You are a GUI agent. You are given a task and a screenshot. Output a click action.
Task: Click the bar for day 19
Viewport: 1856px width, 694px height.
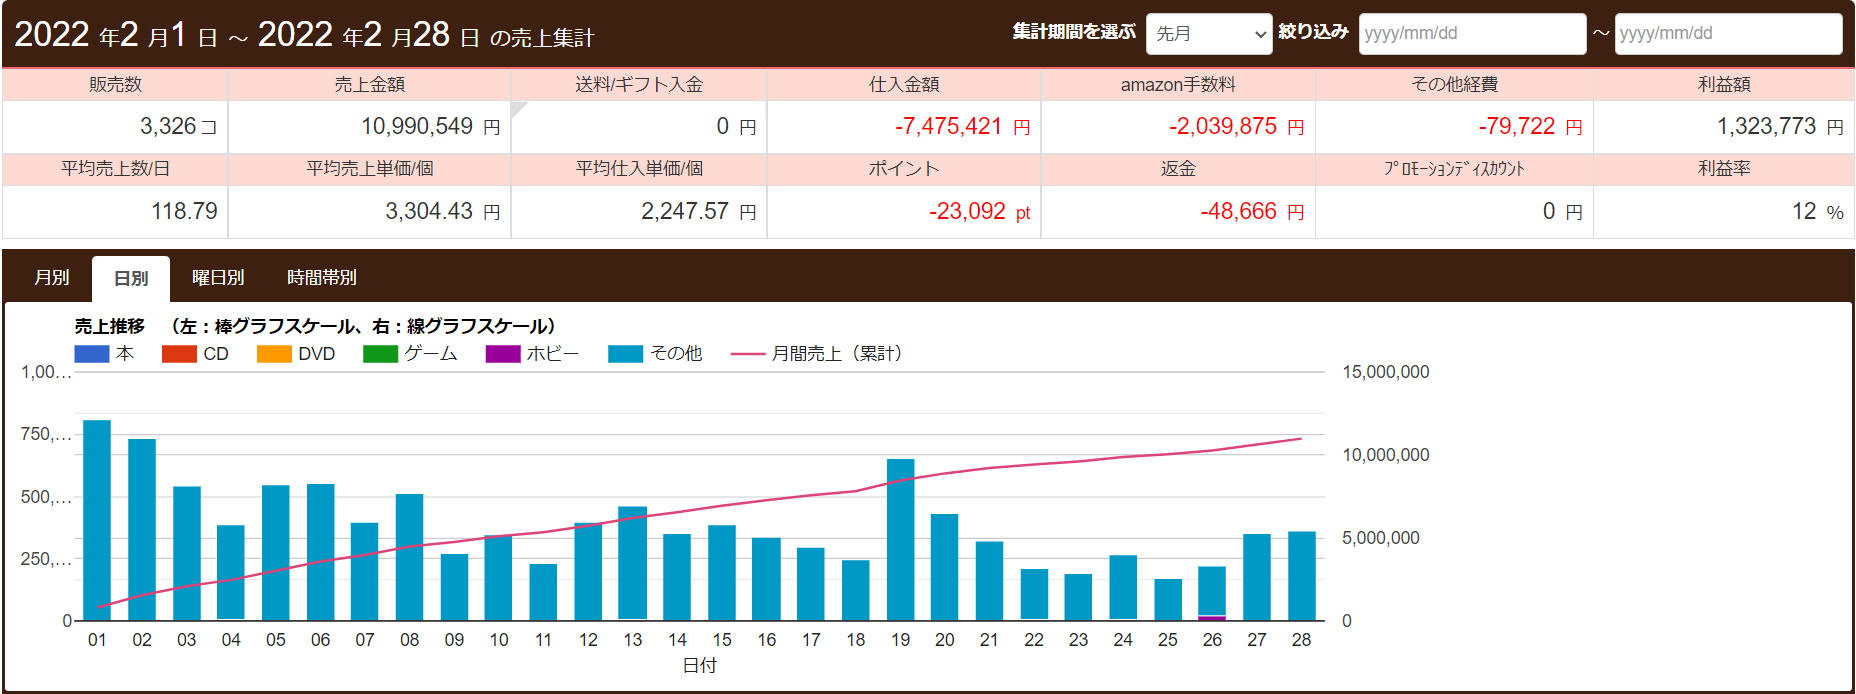[900, 540]
